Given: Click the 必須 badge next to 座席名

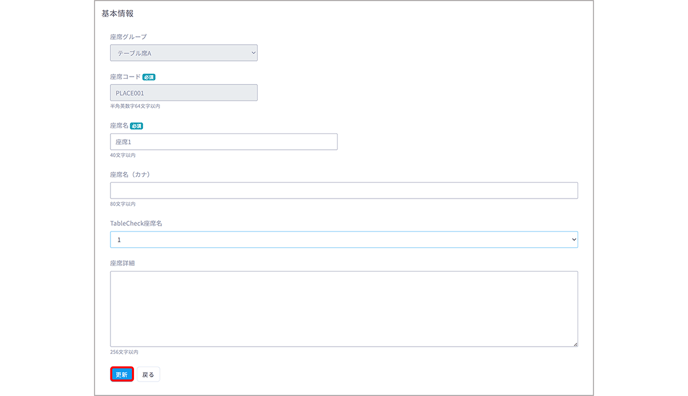Looking at the screenshot, I should point(136,126).
